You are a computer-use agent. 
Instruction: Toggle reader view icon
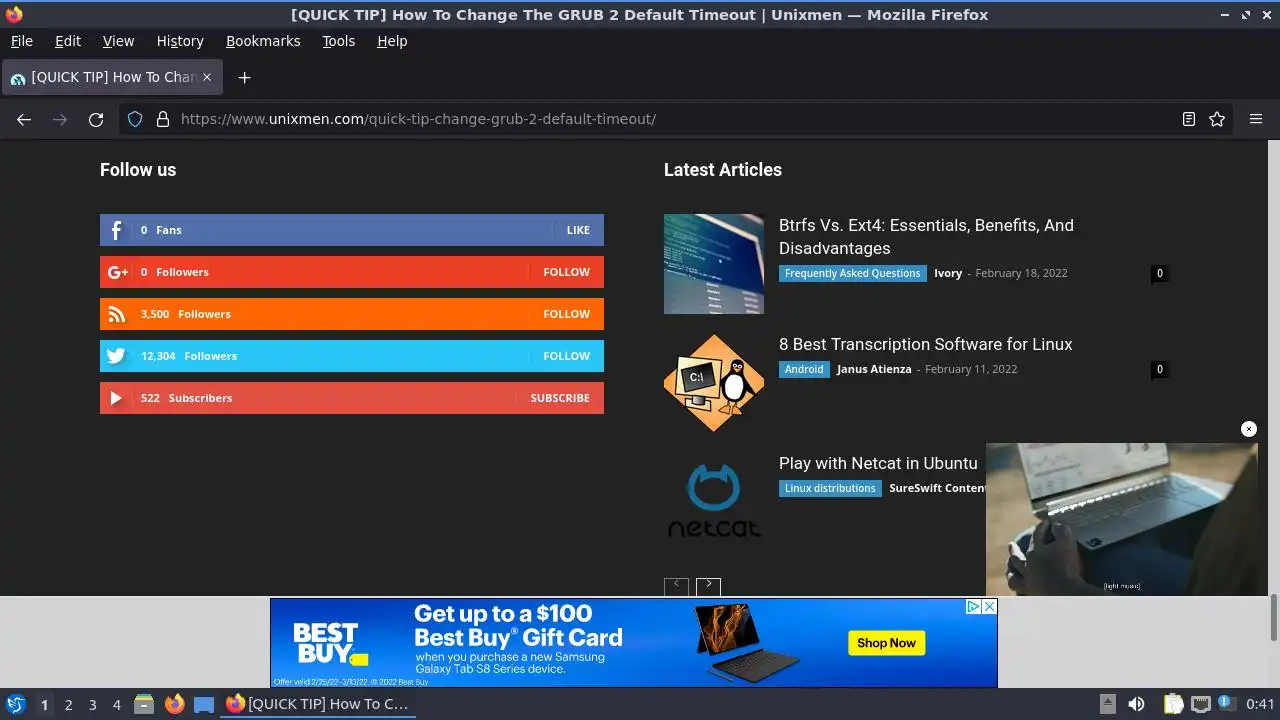click(1189, 119)
